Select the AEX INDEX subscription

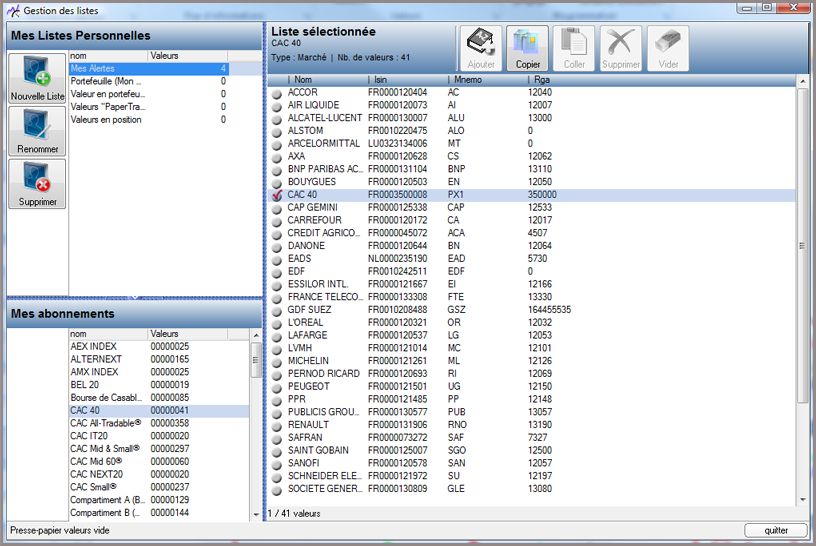159,347
